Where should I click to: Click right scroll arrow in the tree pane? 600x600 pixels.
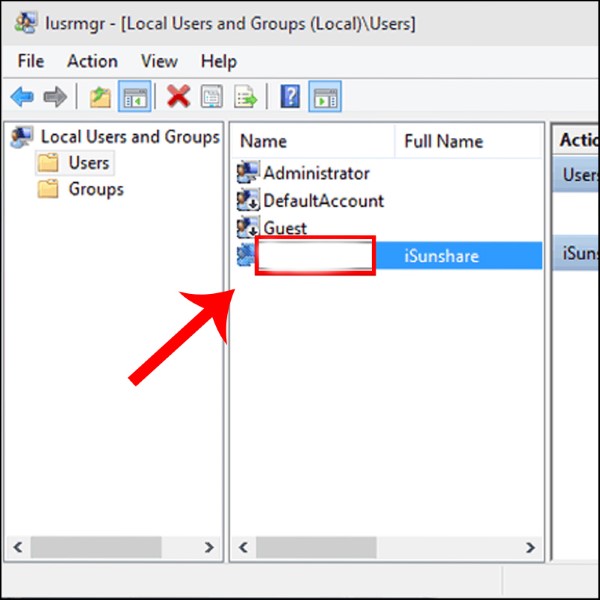(209, 547)
